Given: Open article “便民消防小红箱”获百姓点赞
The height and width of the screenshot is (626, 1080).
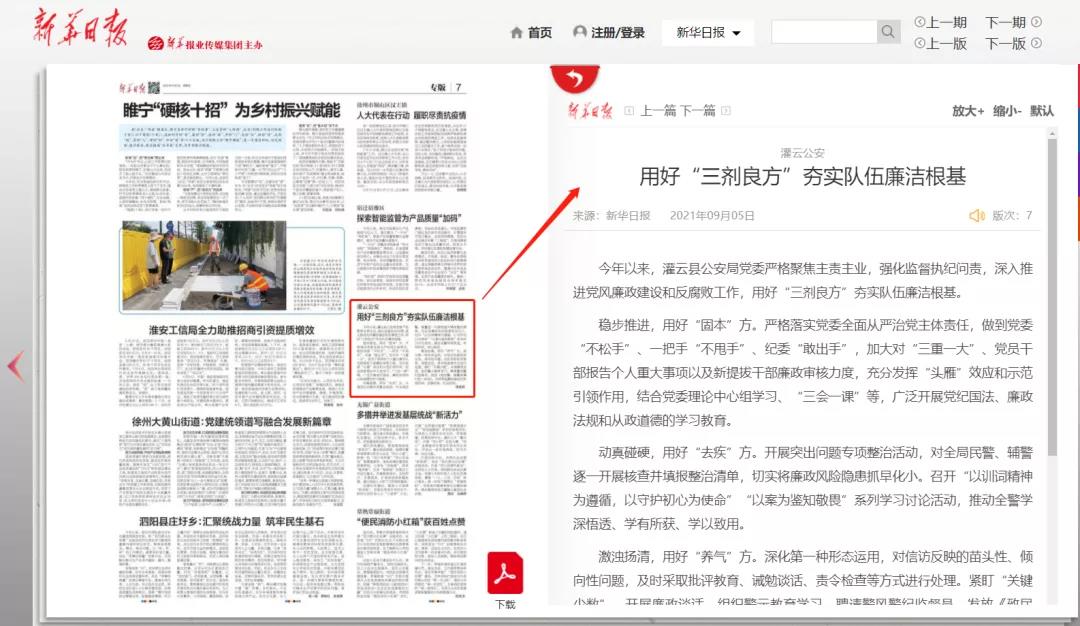Looking at the screenshot, I should coord(411,522).
